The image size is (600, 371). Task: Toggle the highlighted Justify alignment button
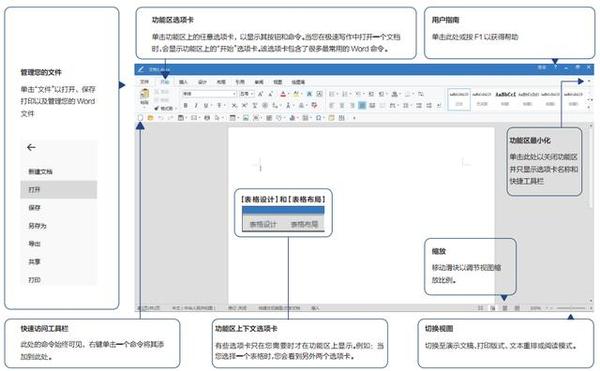click(362, 105)
